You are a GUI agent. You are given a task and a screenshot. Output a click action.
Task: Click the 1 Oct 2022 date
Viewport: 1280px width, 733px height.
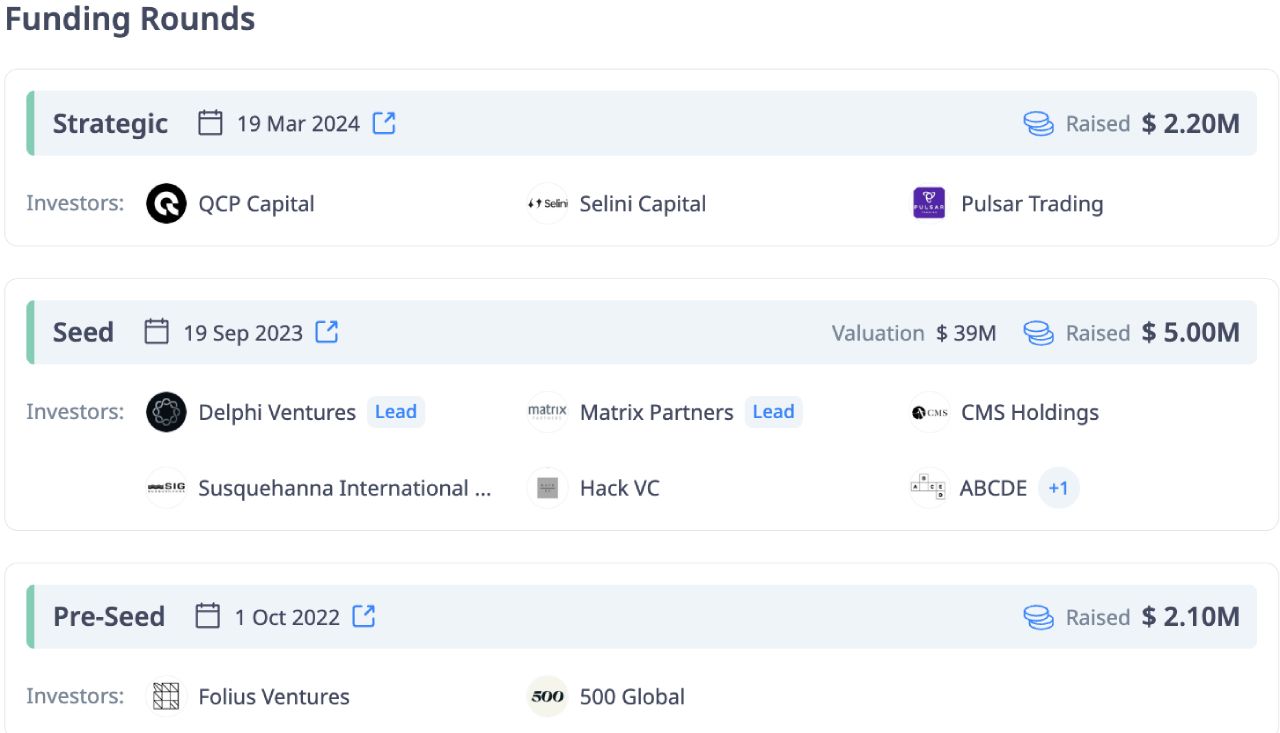287,617
